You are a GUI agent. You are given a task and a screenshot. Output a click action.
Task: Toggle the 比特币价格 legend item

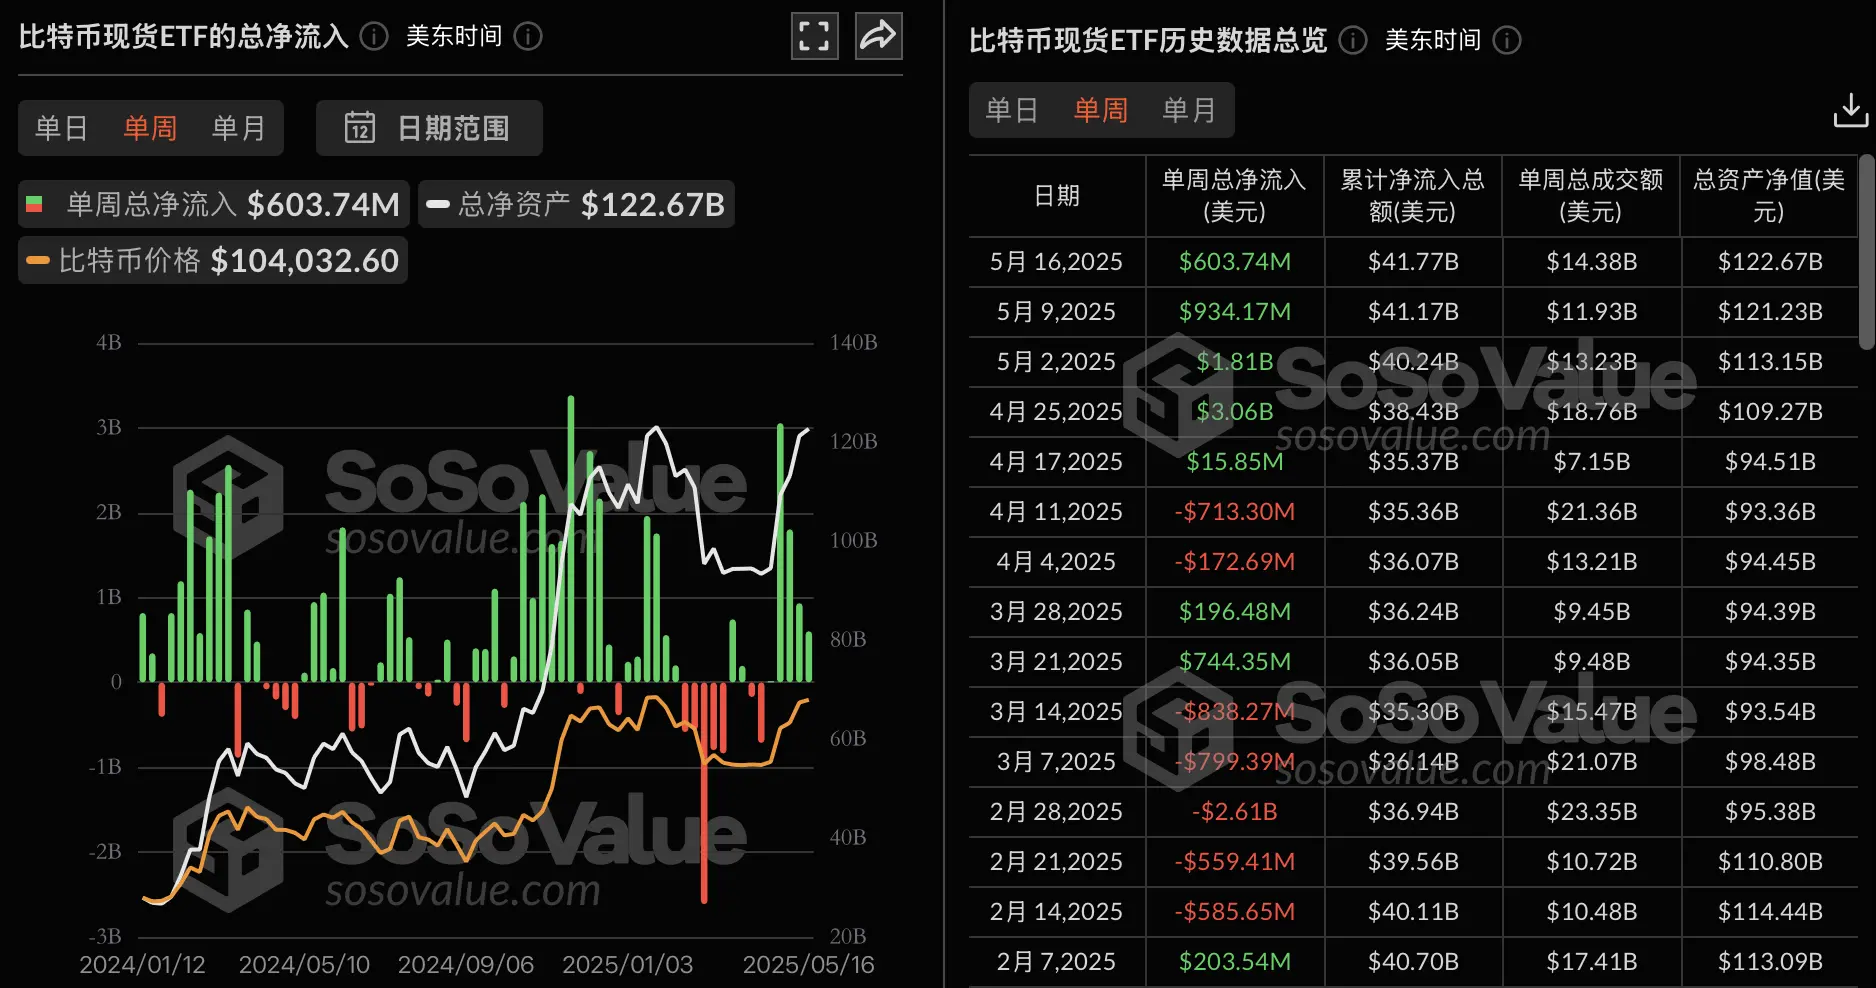click(x=211, y=260)
